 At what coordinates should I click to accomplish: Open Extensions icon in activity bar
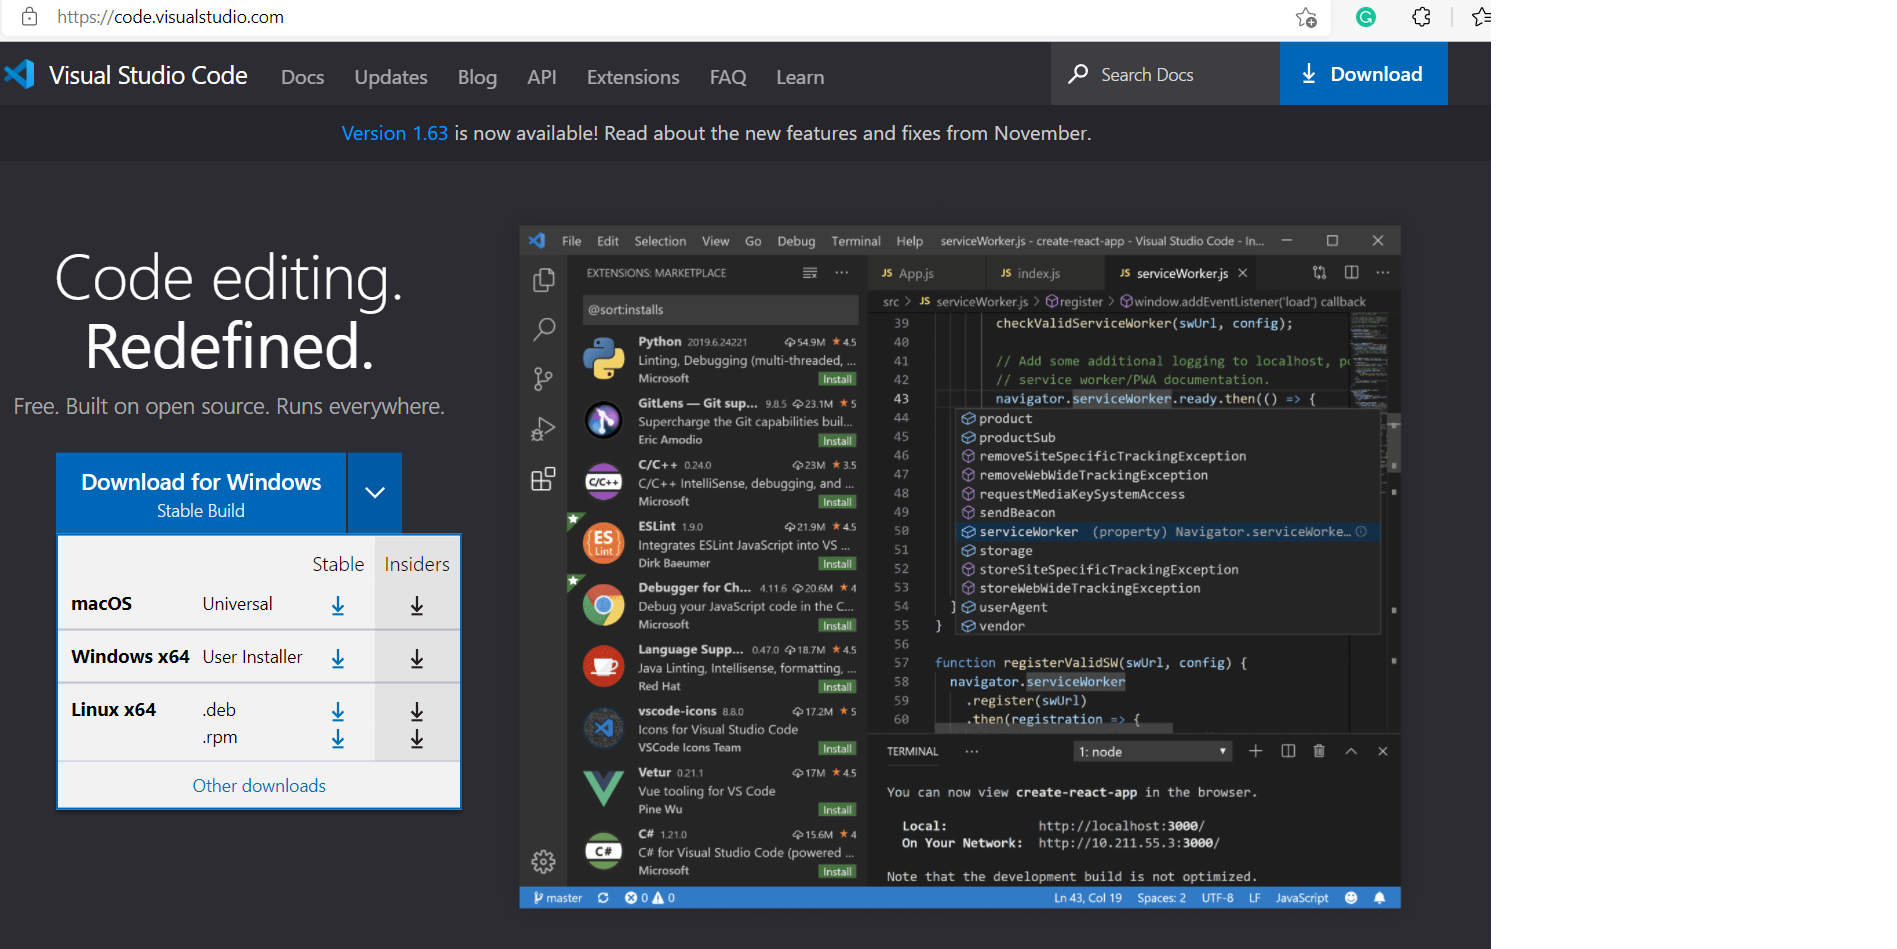click(x=543, y=479)
